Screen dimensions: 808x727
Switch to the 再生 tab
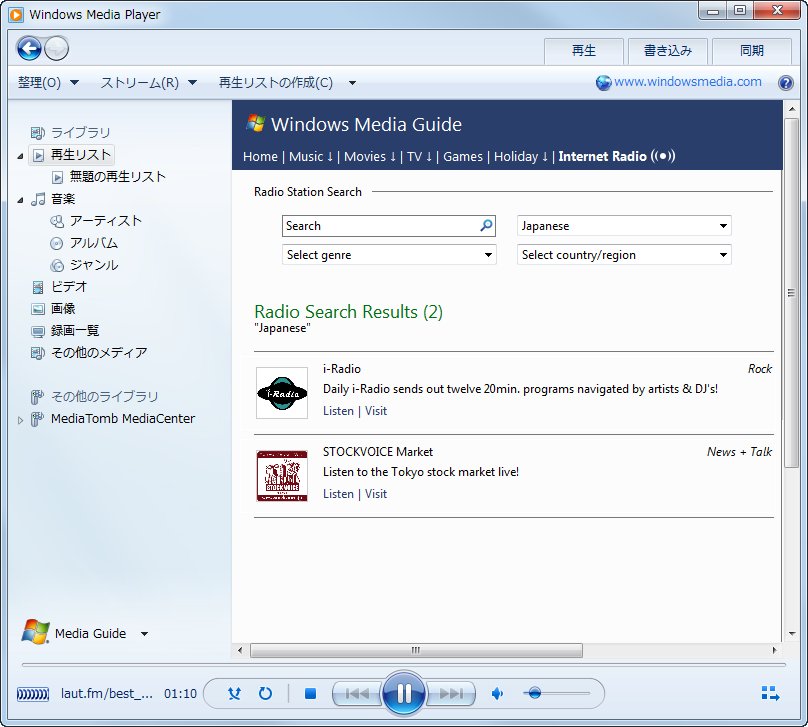(x=584, y=51)
